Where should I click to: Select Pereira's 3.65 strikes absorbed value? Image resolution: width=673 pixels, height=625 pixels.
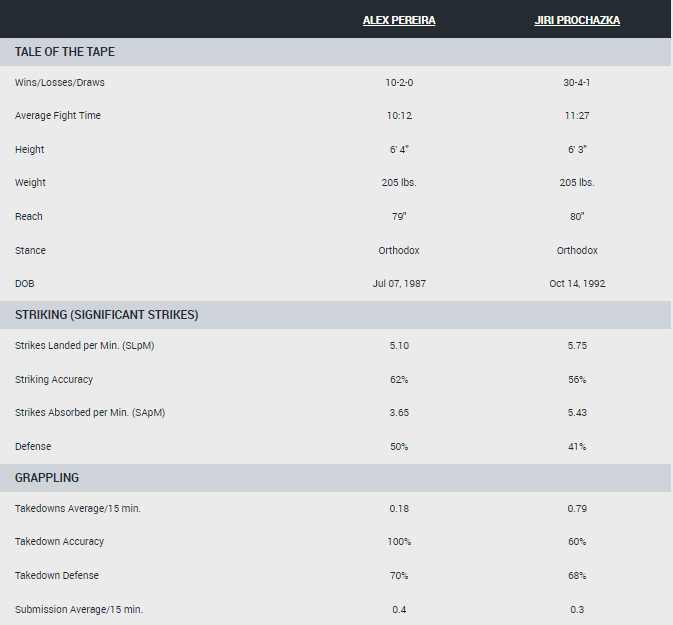(399, 413)
